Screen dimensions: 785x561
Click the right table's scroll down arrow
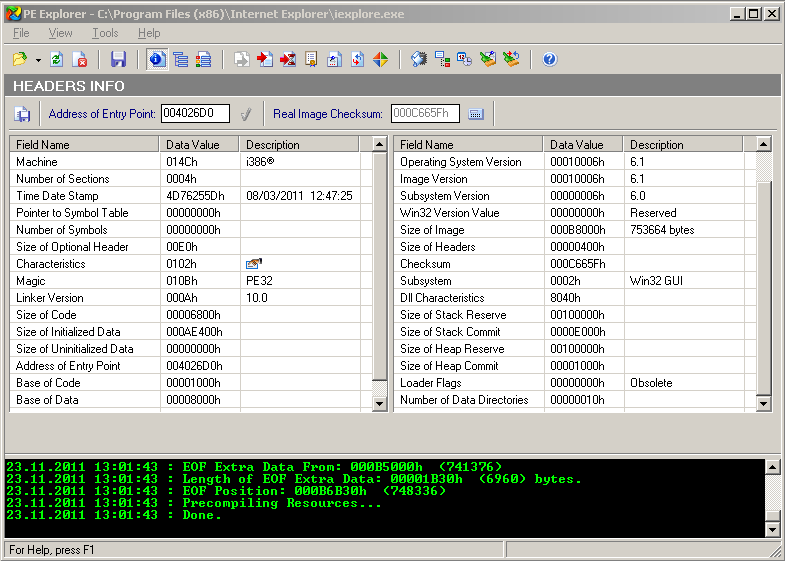763,403
